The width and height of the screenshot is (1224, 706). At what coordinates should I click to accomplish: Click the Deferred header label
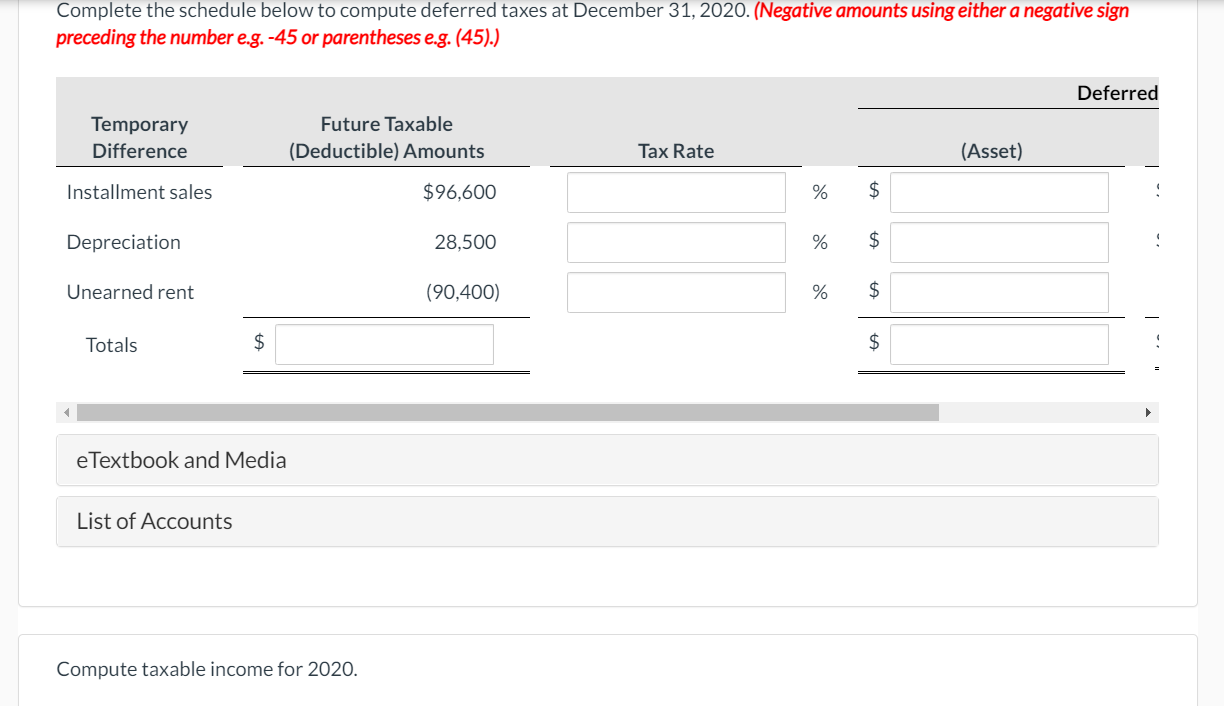point(1118,92)
